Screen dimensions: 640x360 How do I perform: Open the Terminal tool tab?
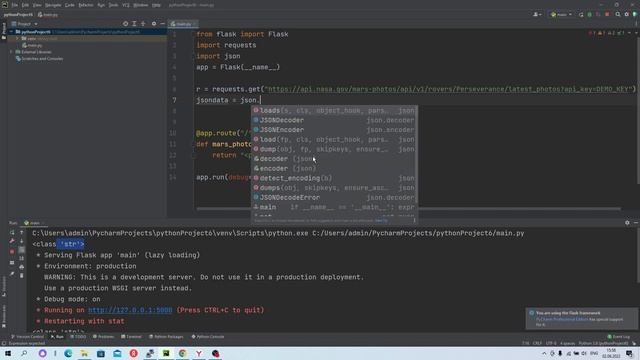[131, 337]
